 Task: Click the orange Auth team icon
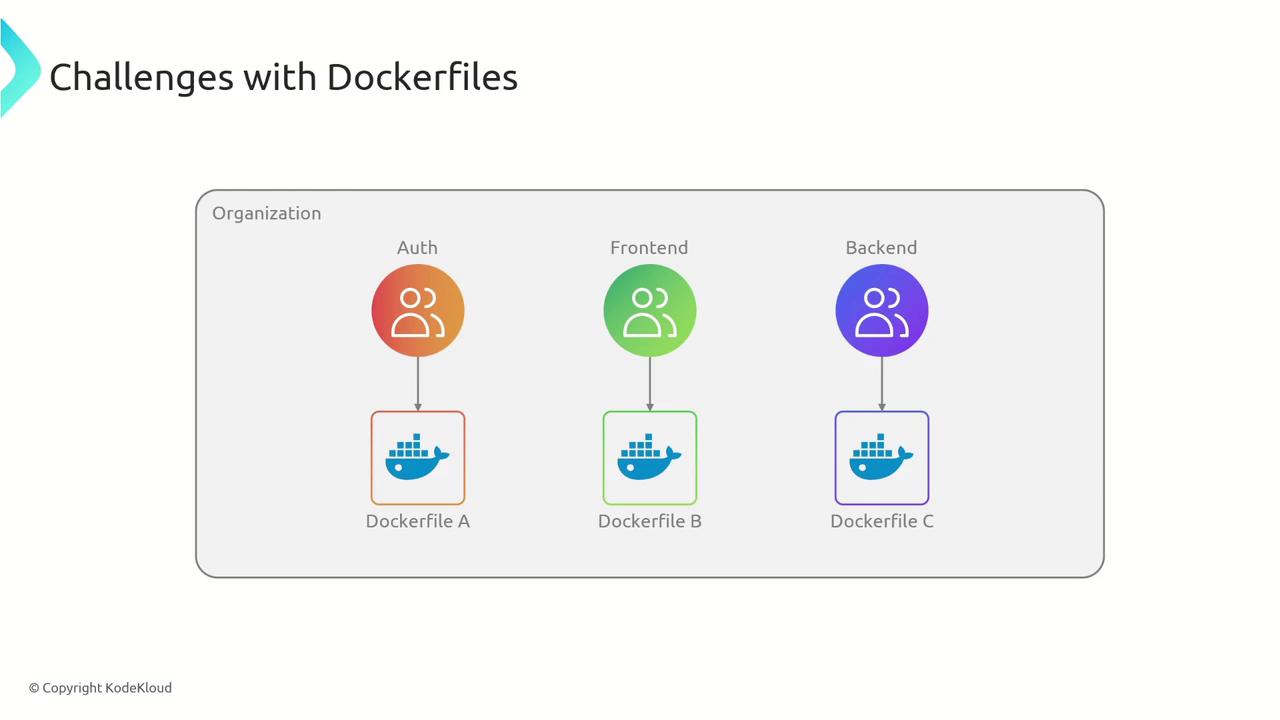(418, 310)
